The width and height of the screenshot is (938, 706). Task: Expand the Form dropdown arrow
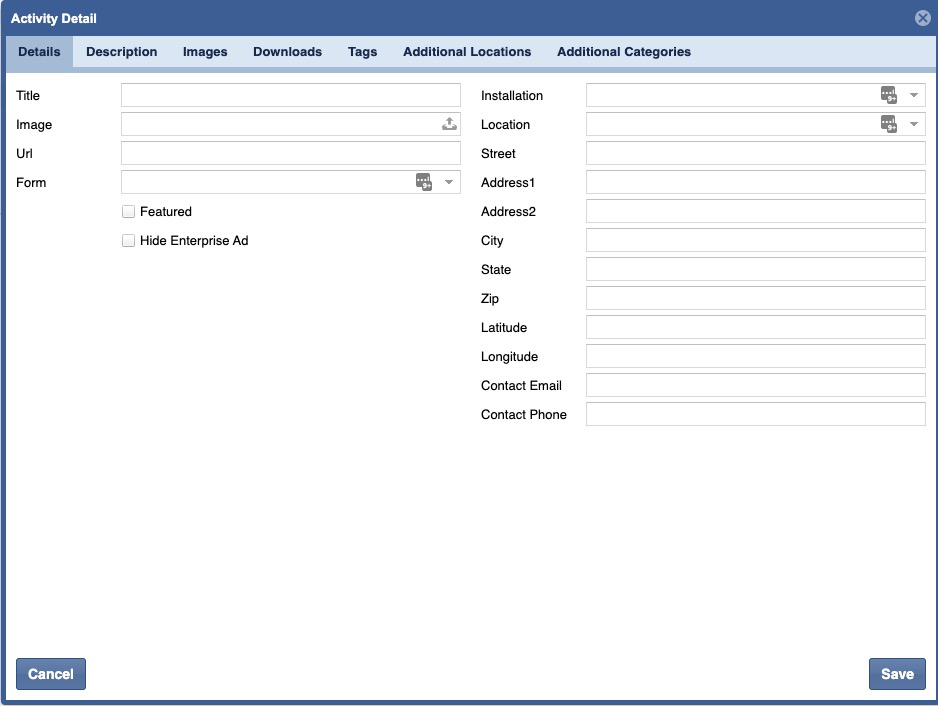(449, 182)
